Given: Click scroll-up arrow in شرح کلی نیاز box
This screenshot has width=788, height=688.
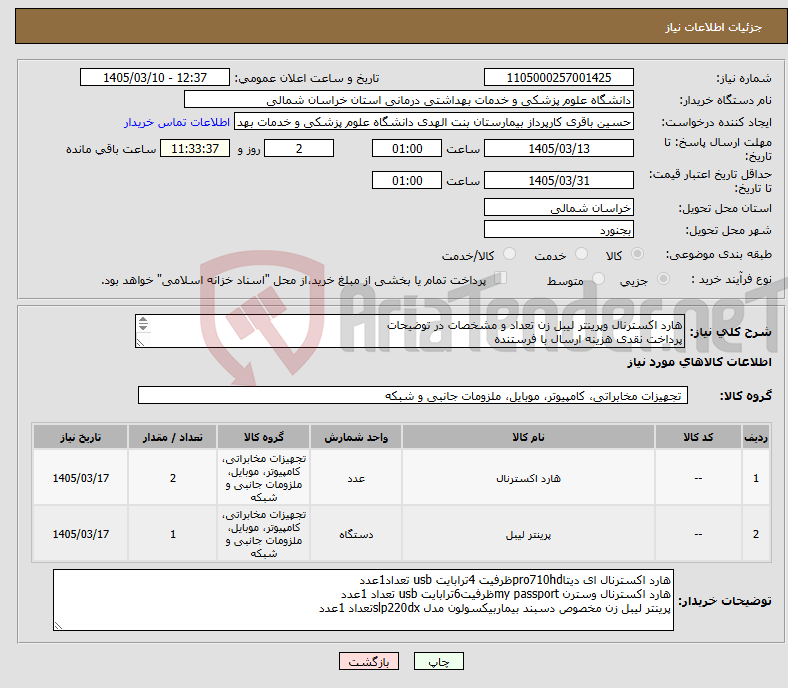Looking at the screenshot, I should 143,320.
